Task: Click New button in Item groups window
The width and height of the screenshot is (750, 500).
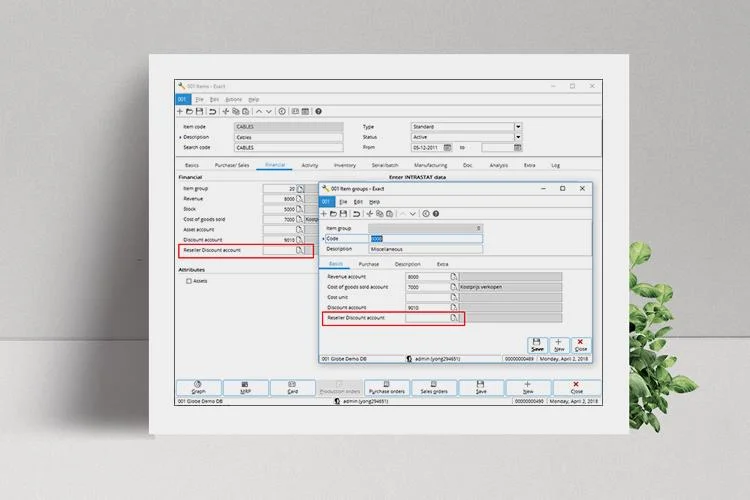Action: point(559,345)
